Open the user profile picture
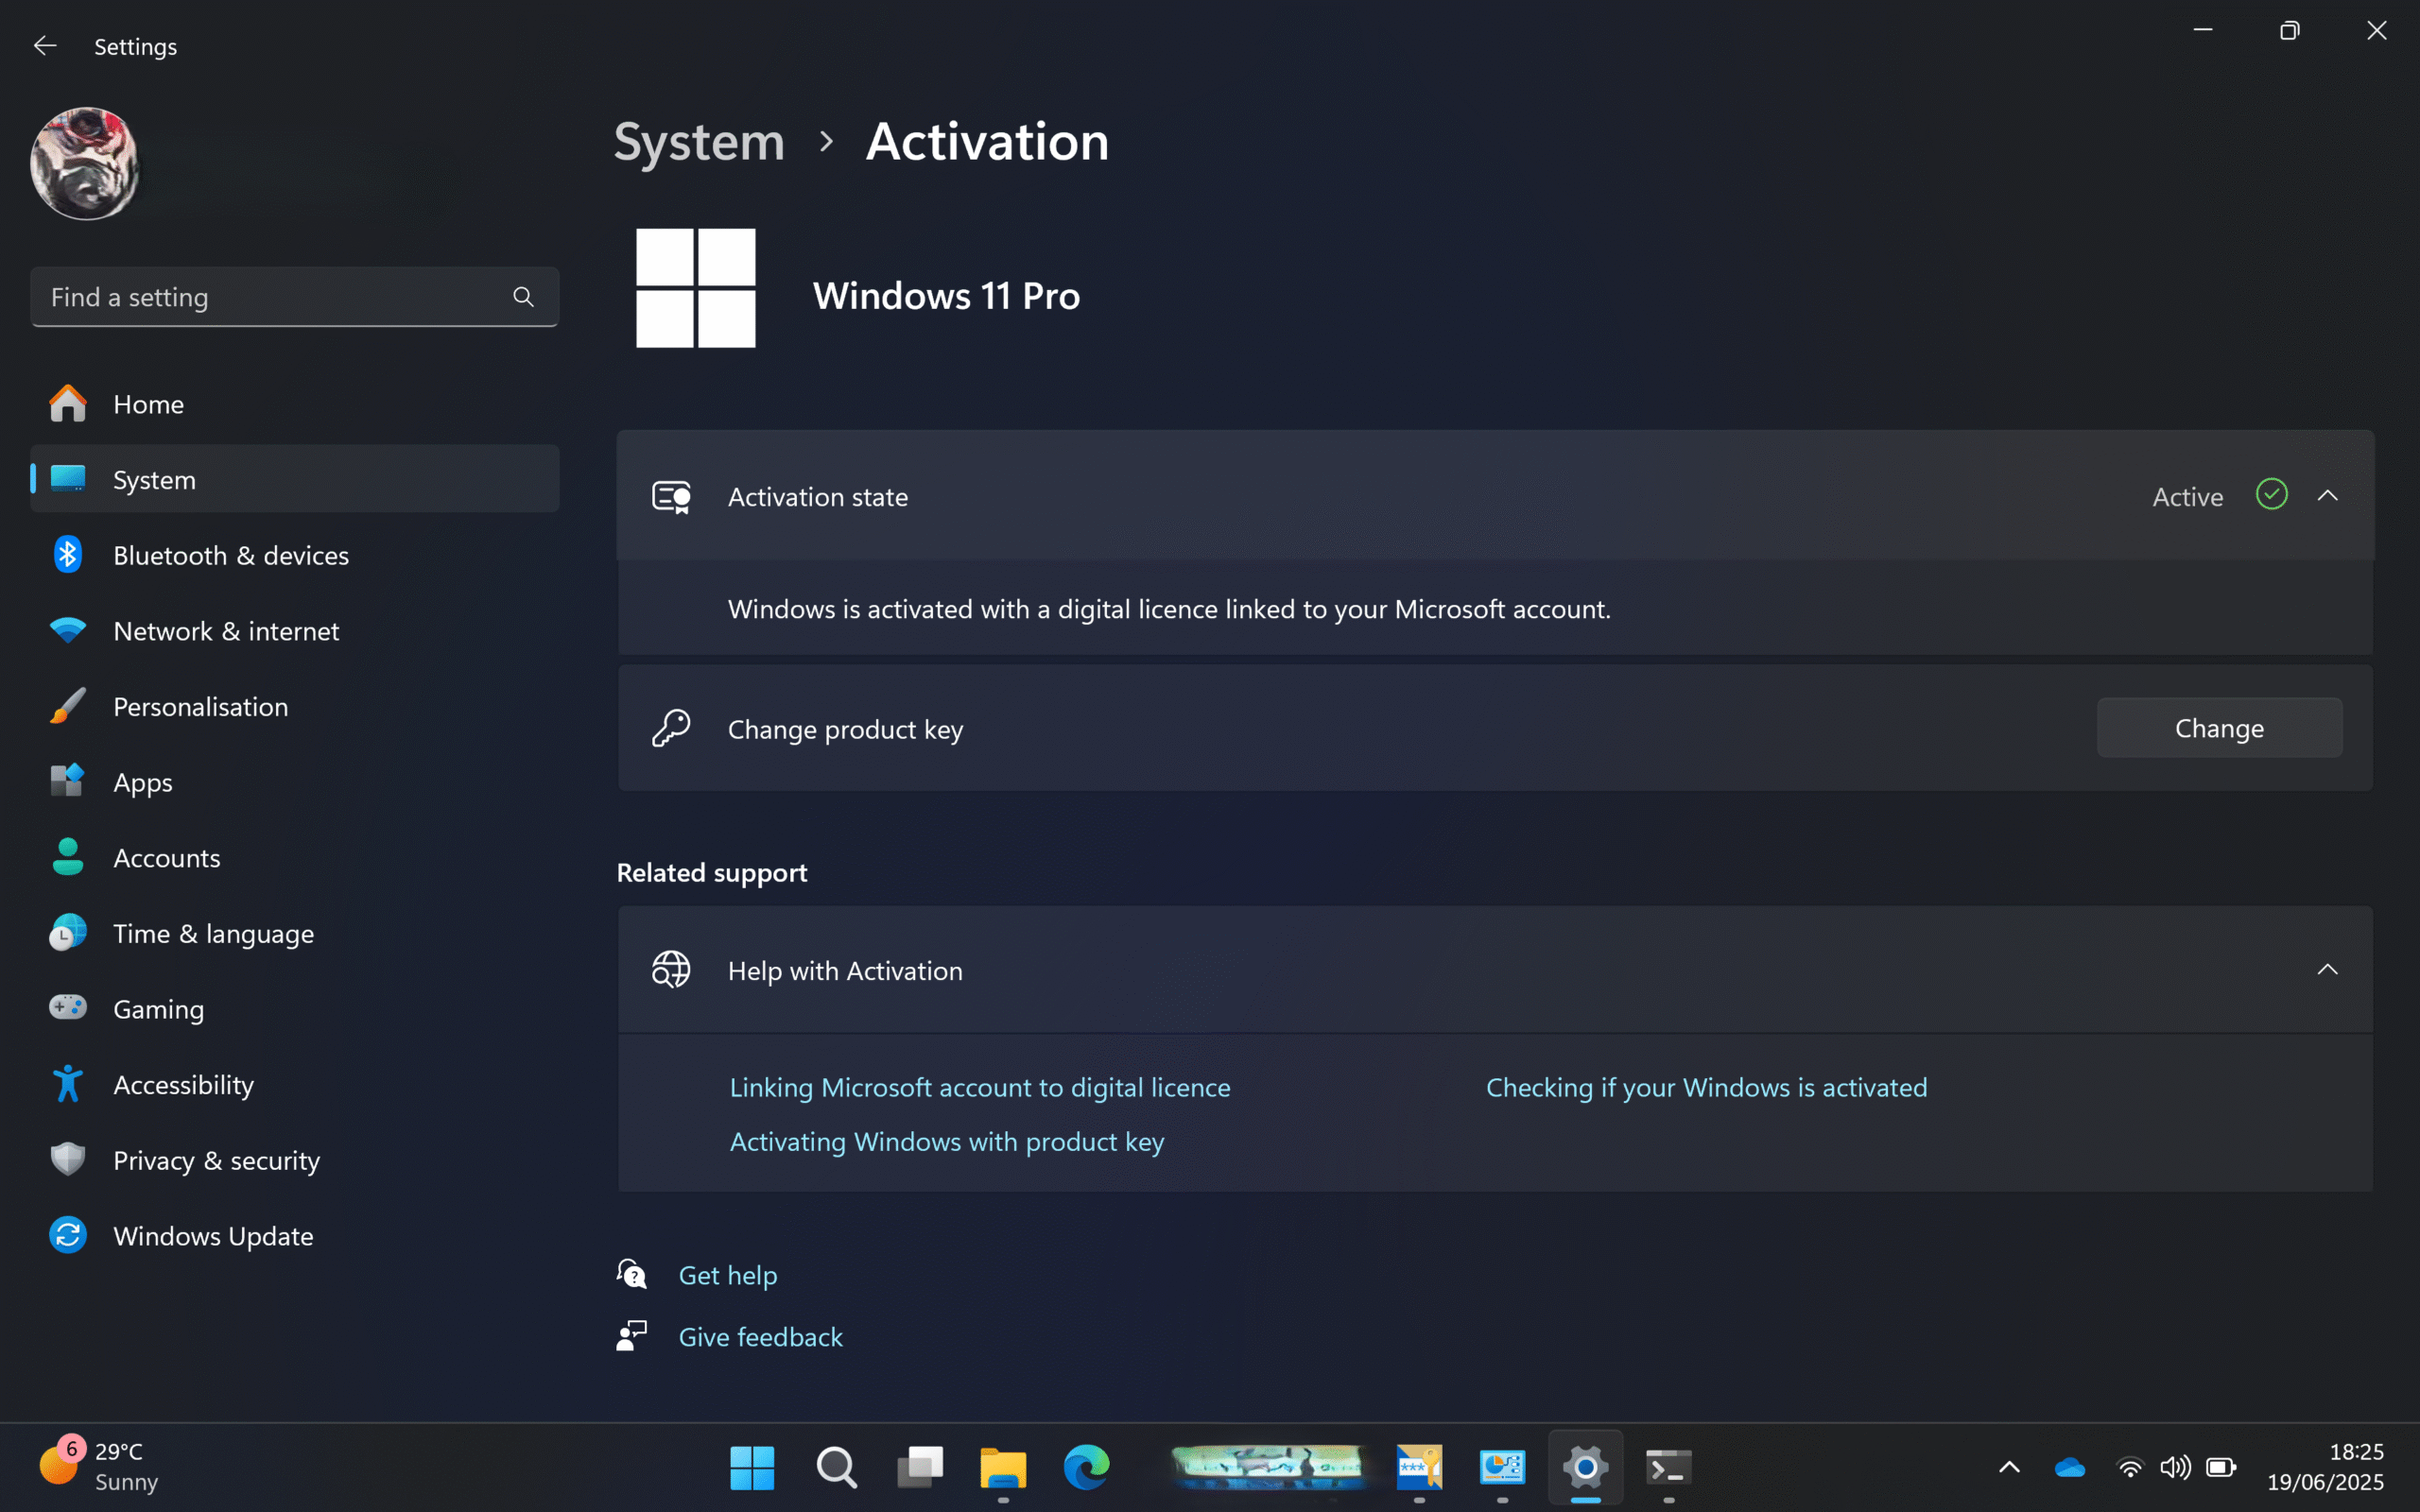The width and height of the screenshot is (2420, 1512). click(x=85, y=163)
